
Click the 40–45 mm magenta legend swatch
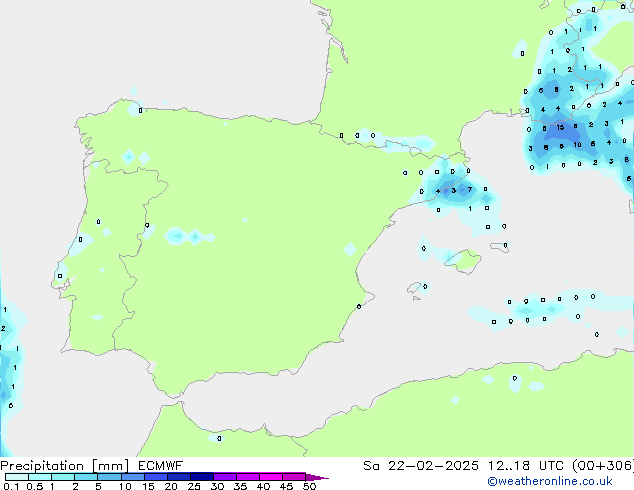(271, 477)
